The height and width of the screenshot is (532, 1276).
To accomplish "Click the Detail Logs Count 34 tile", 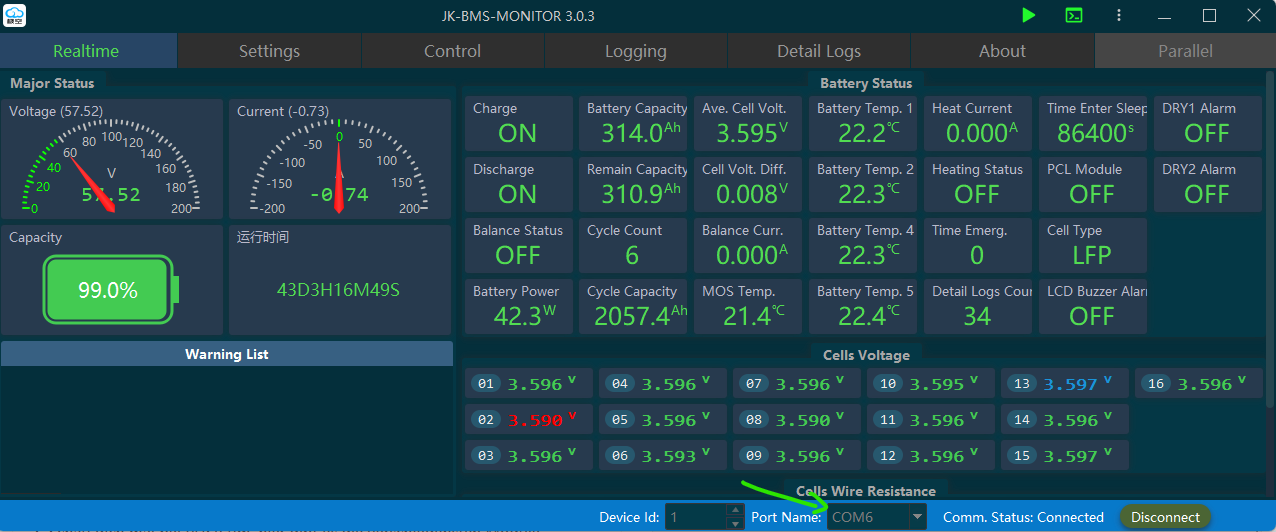I will (x=979, y=306).
